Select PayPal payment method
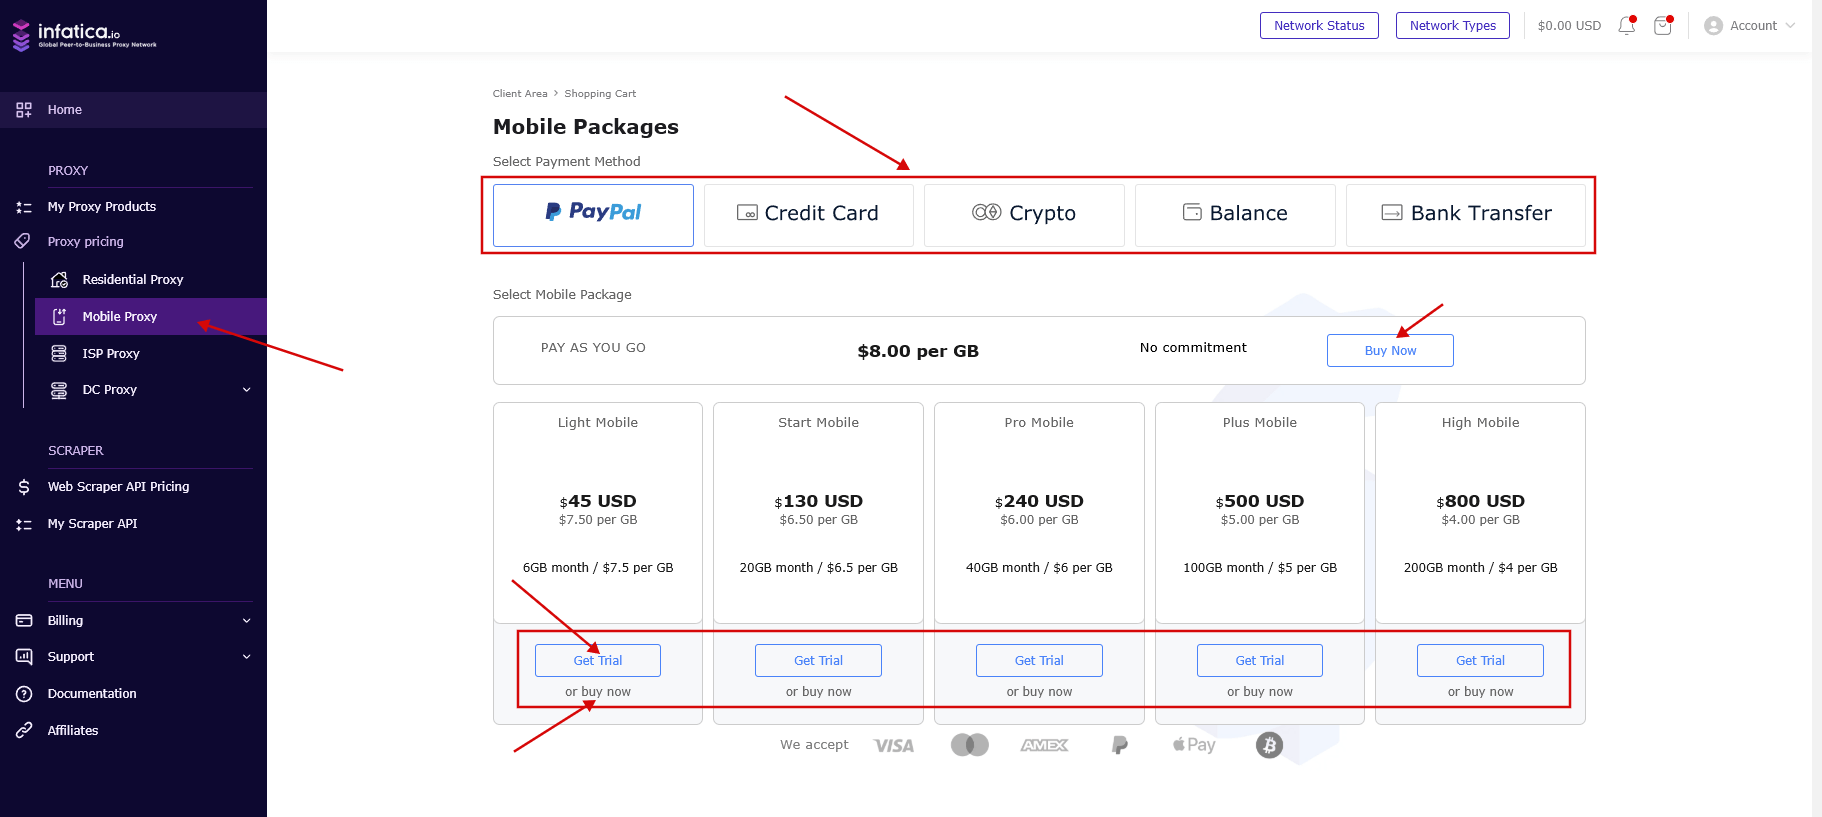This screenshot has width=1822, height=817. tap(593, 215)
